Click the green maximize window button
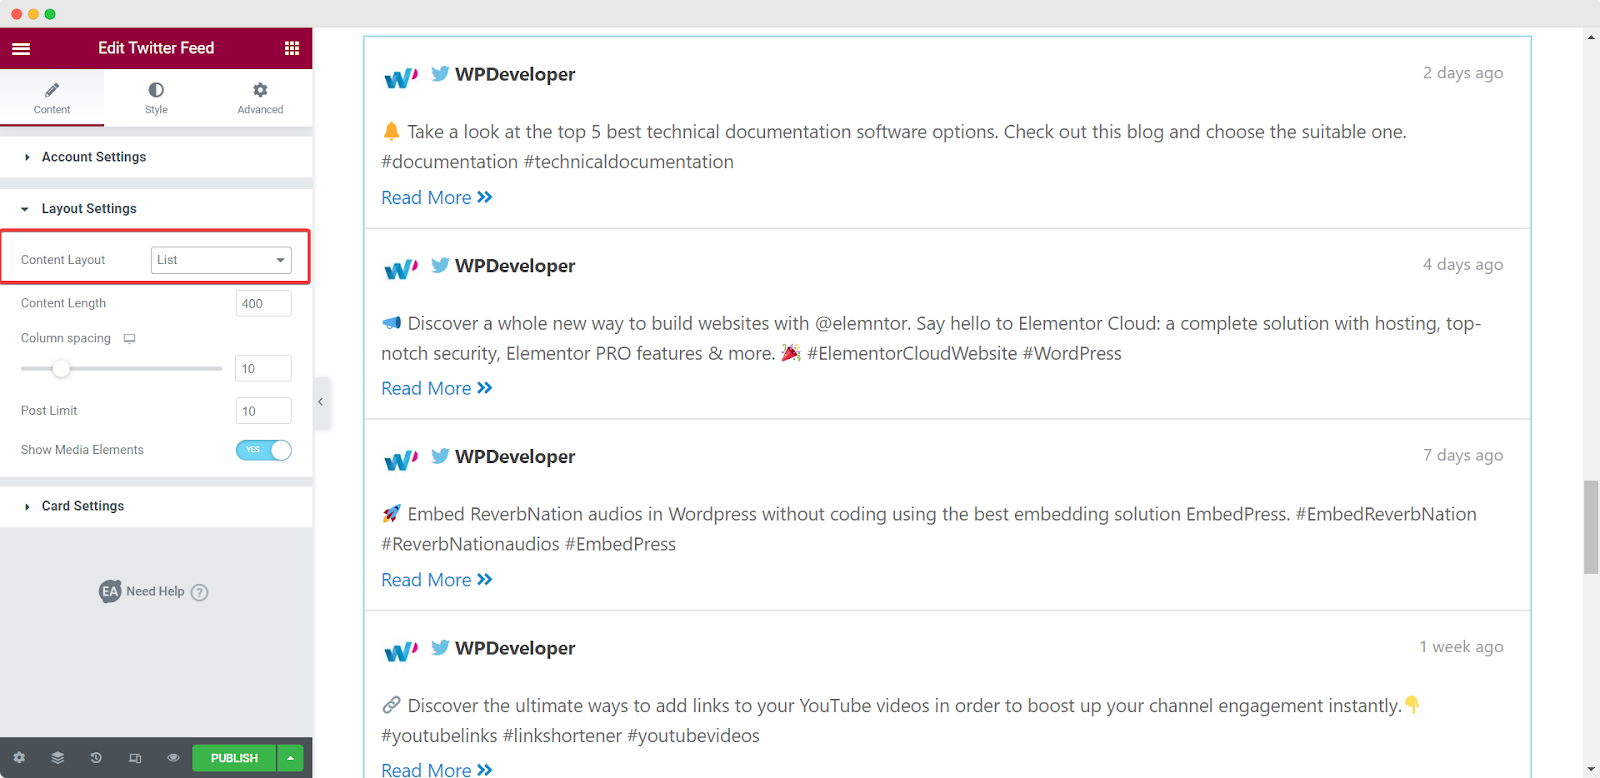This screenshot has height=778, width=1600. [x=50, y=14]
